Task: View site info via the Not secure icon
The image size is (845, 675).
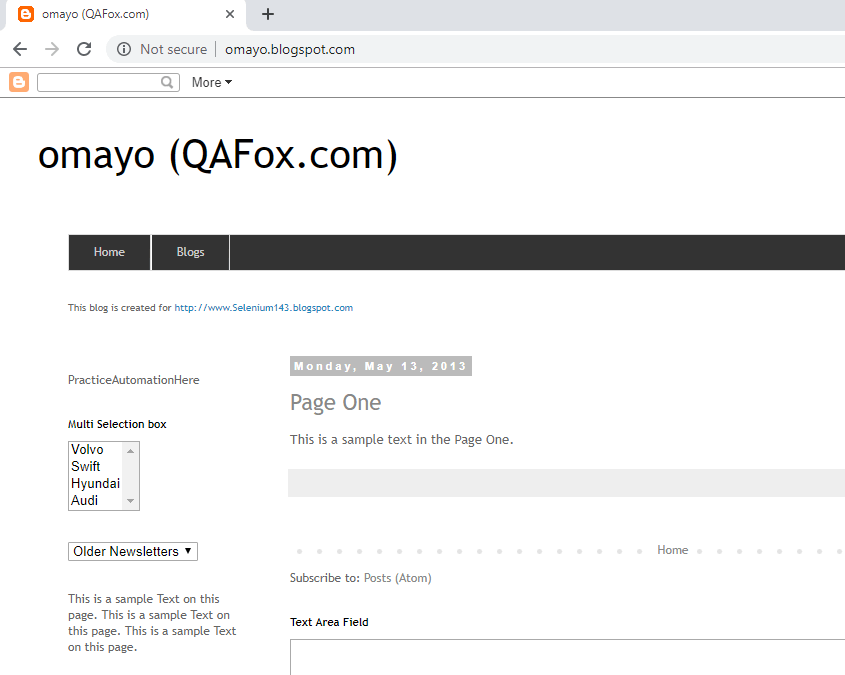Action: (124, 50)
